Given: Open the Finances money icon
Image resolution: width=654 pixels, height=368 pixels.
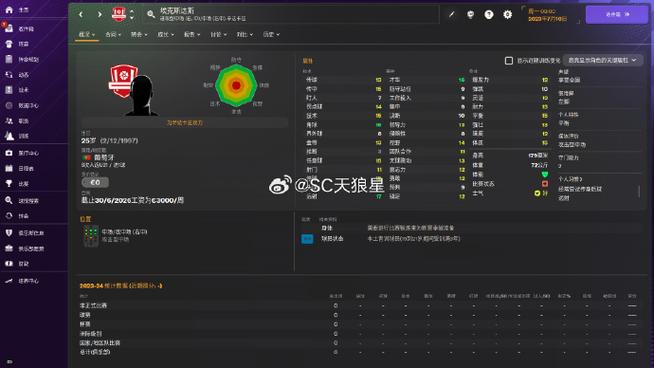Looking at the screenshot, I should pyautogui.click(x=9, y=264).
